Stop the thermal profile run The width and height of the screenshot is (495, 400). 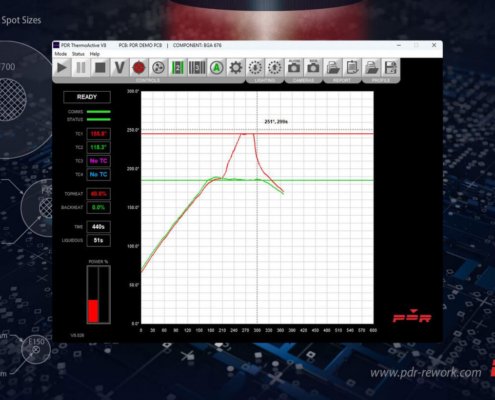[x=100, y=68]
